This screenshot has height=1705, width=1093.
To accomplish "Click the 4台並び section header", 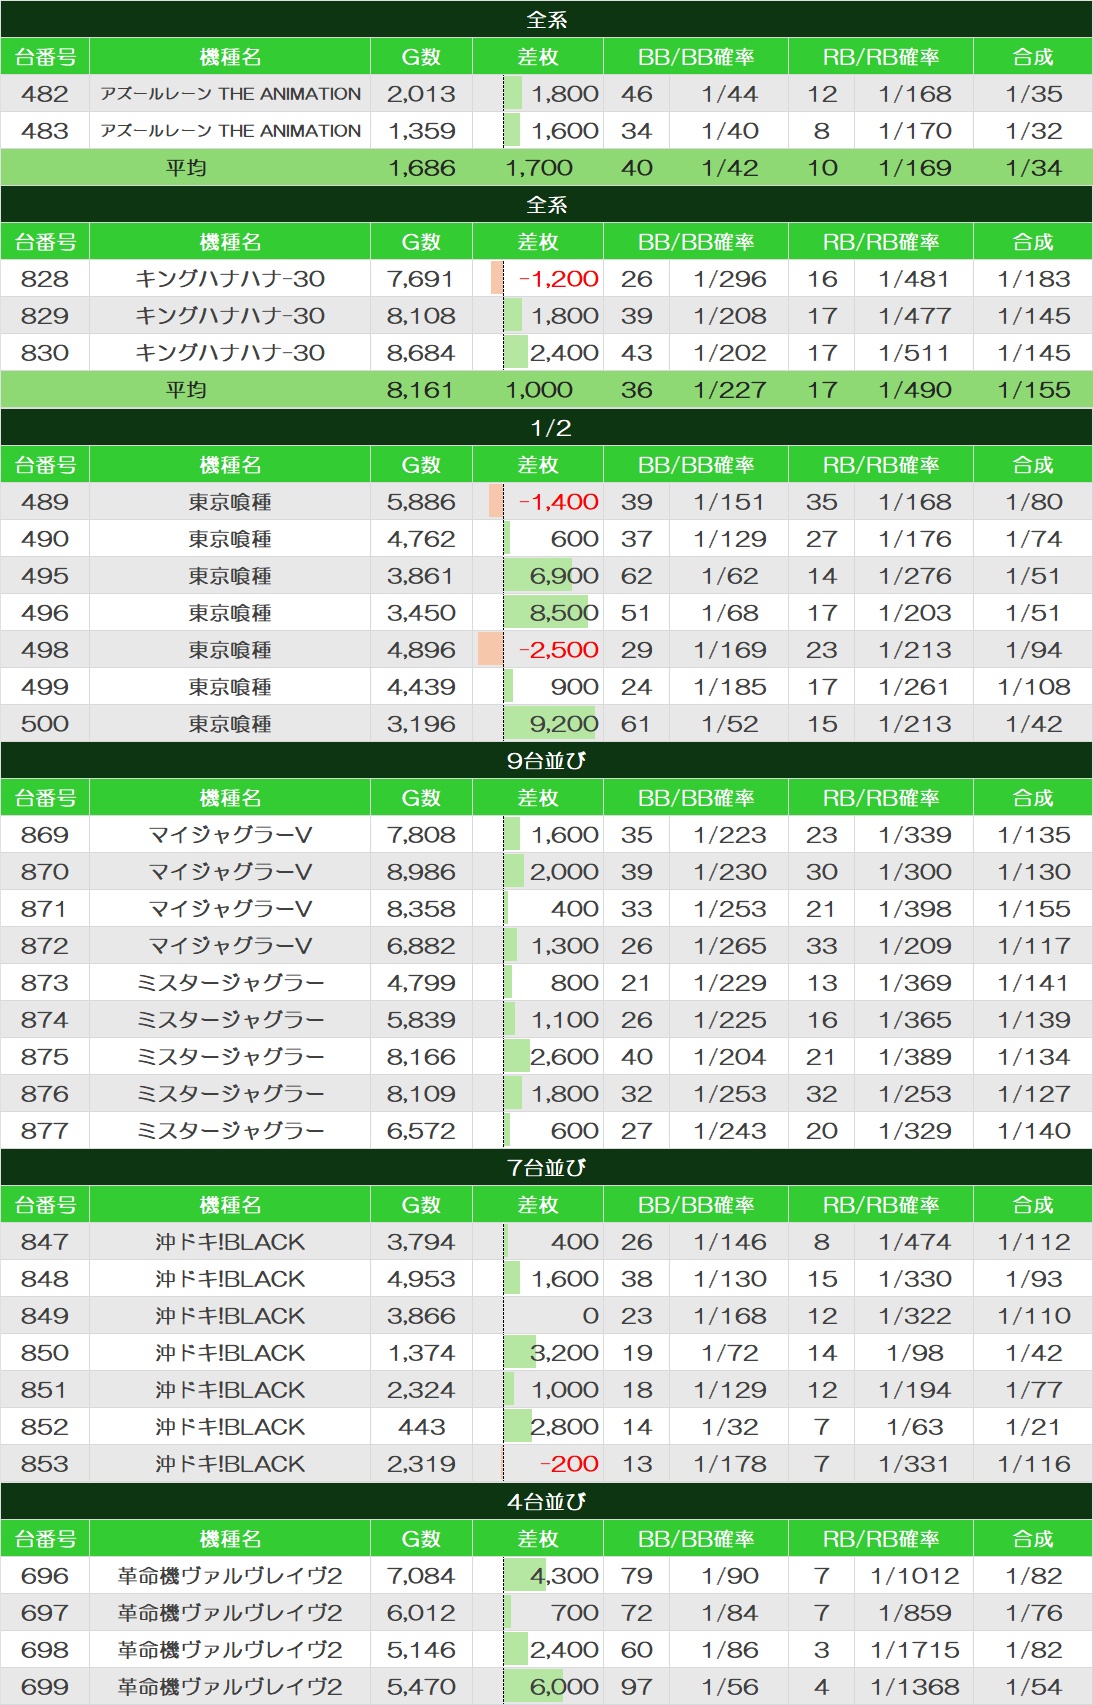I will (547, 1502).
